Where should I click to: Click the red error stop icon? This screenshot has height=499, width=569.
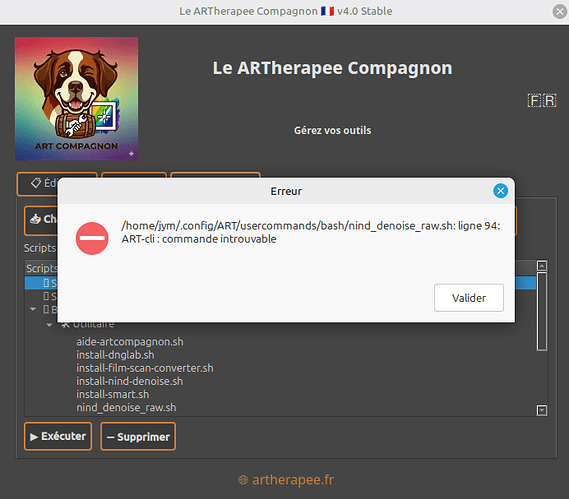92,238
